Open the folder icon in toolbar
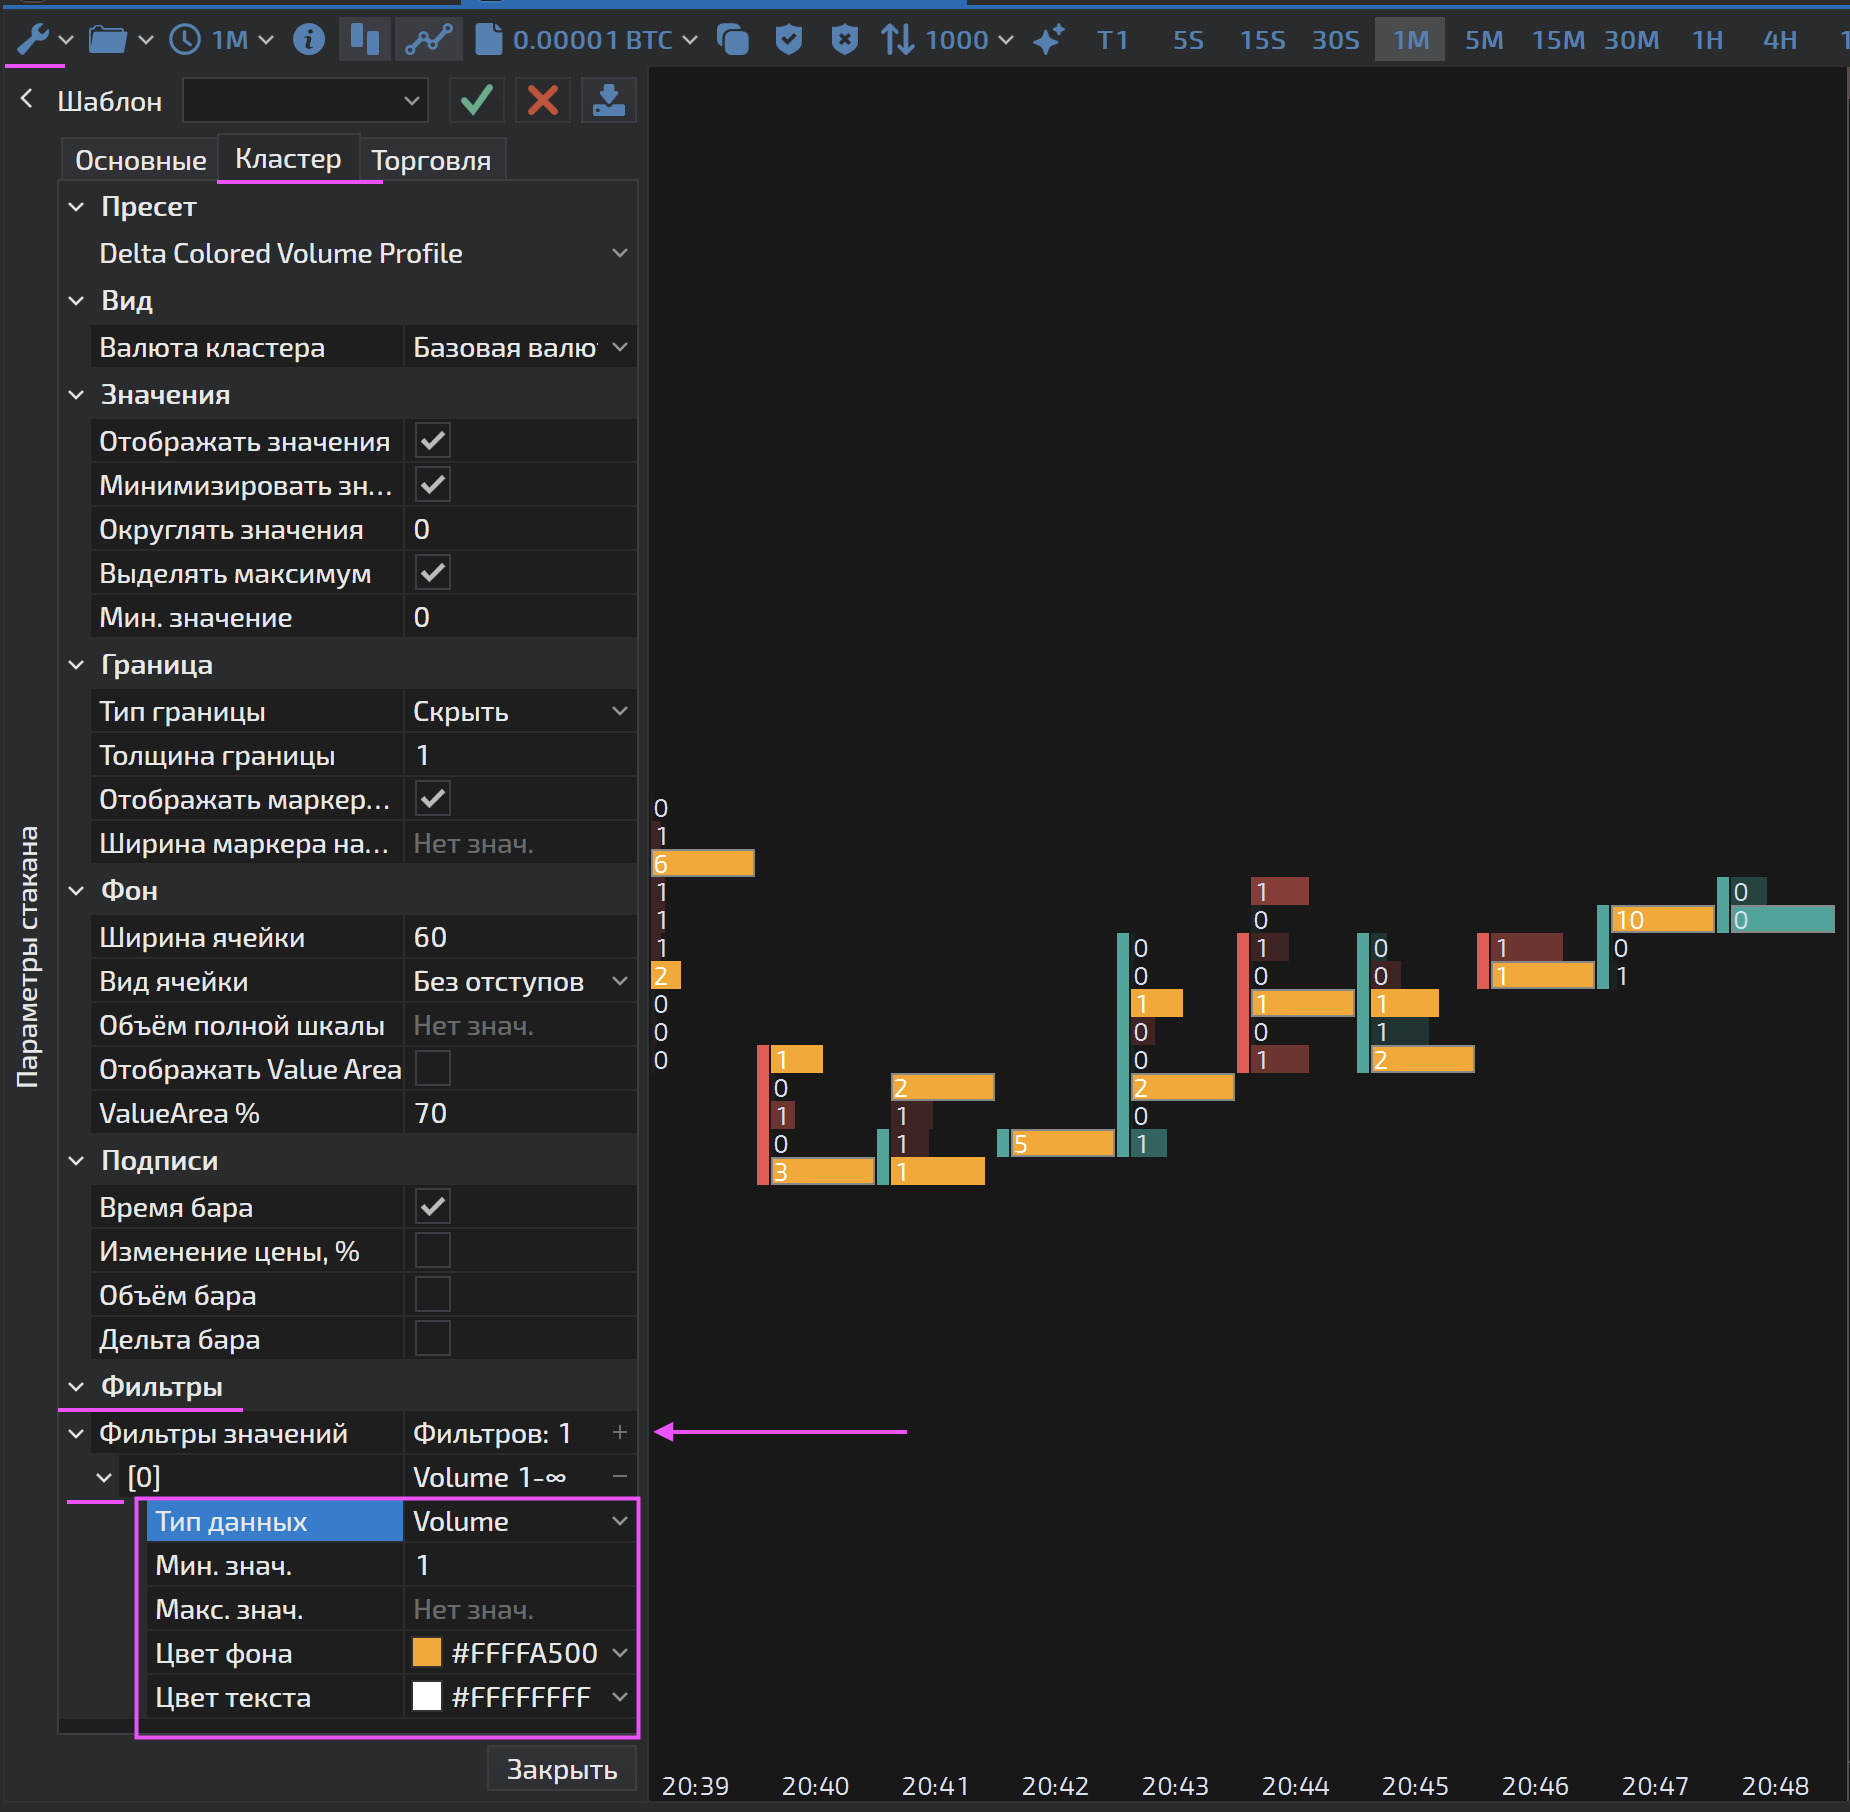Viewport: 1850px width, 1812px height. [108, 40]
